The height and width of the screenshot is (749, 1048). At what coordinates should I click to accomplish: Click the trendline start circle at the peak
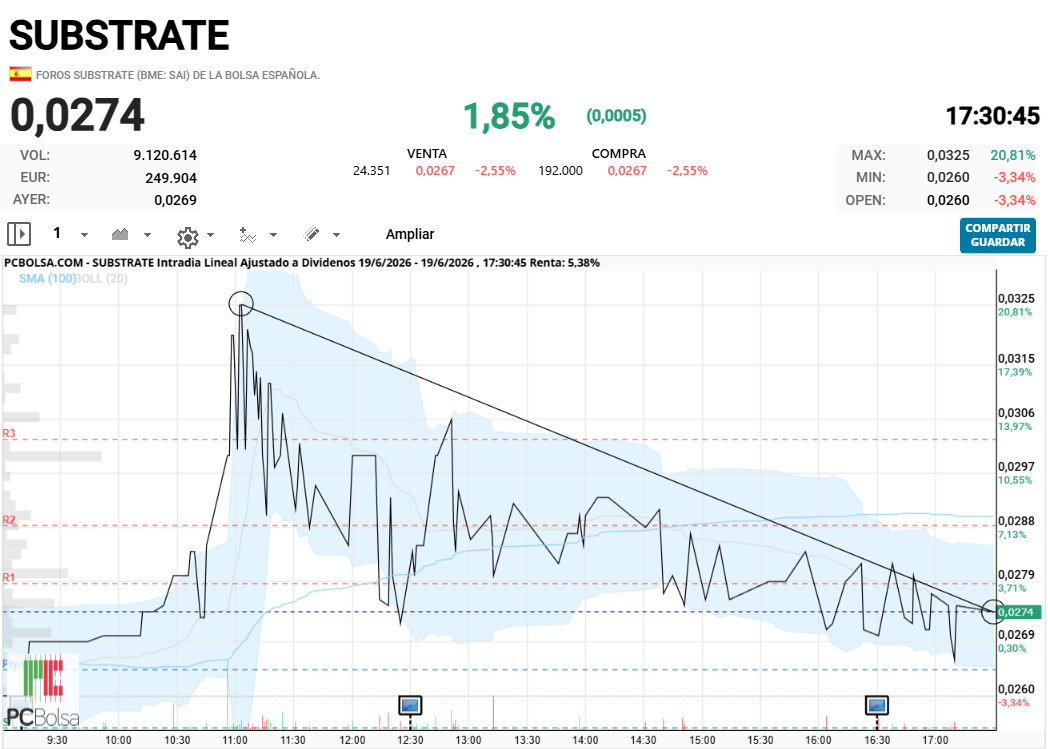click(241, 304)
